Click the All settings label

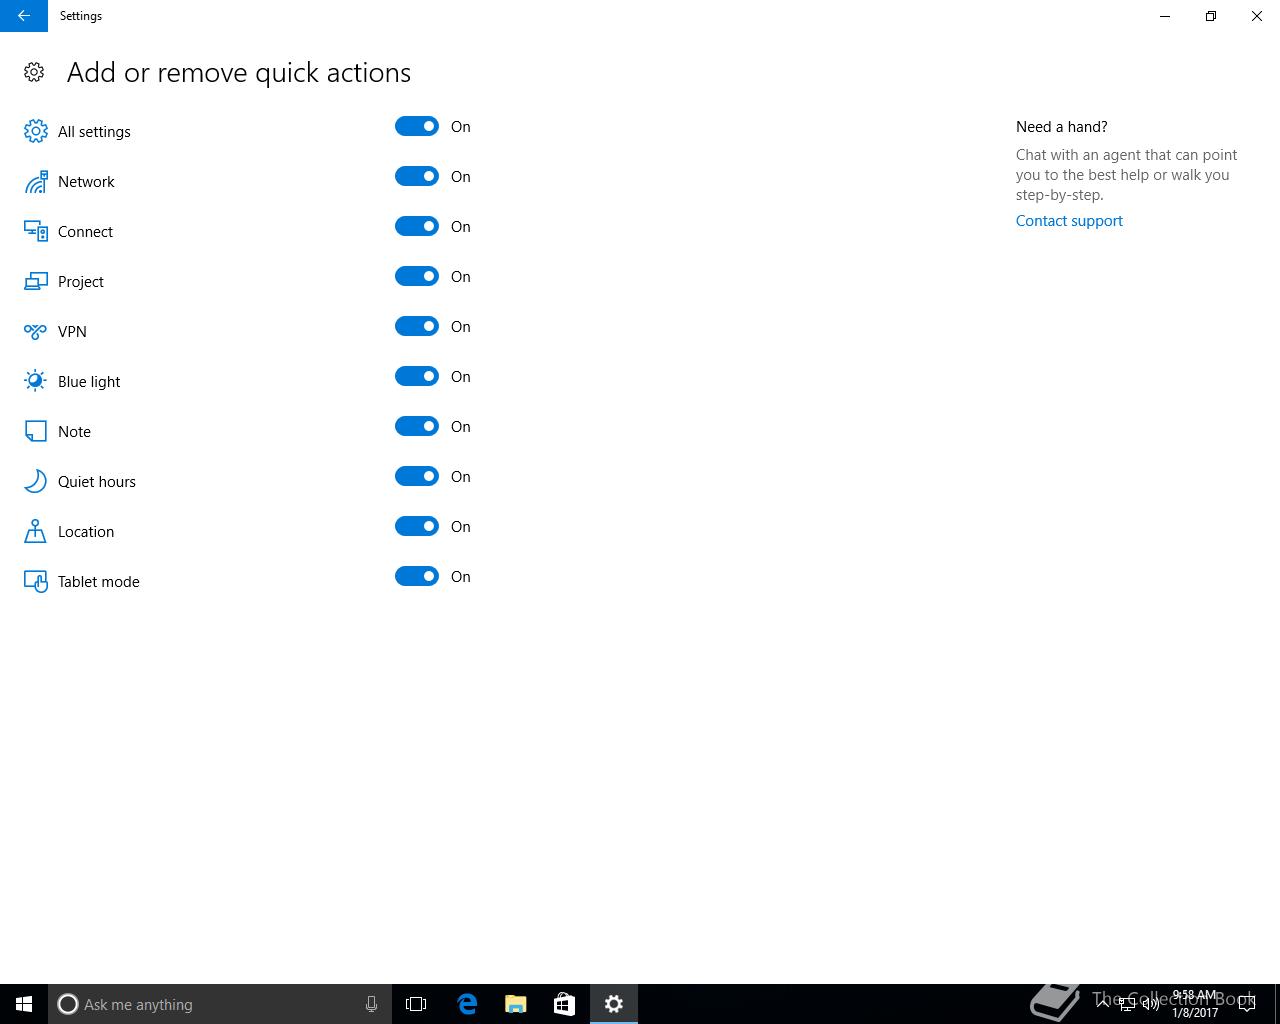(94, 132)
